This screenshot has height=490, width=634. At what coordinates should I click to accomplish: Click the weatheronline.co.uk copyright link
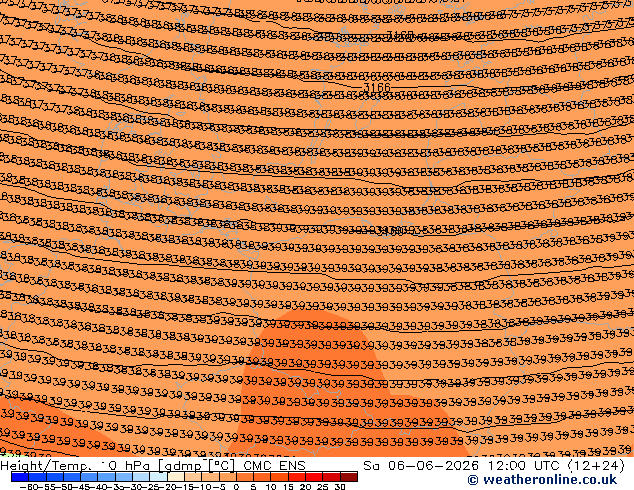[x=542, y=480]
